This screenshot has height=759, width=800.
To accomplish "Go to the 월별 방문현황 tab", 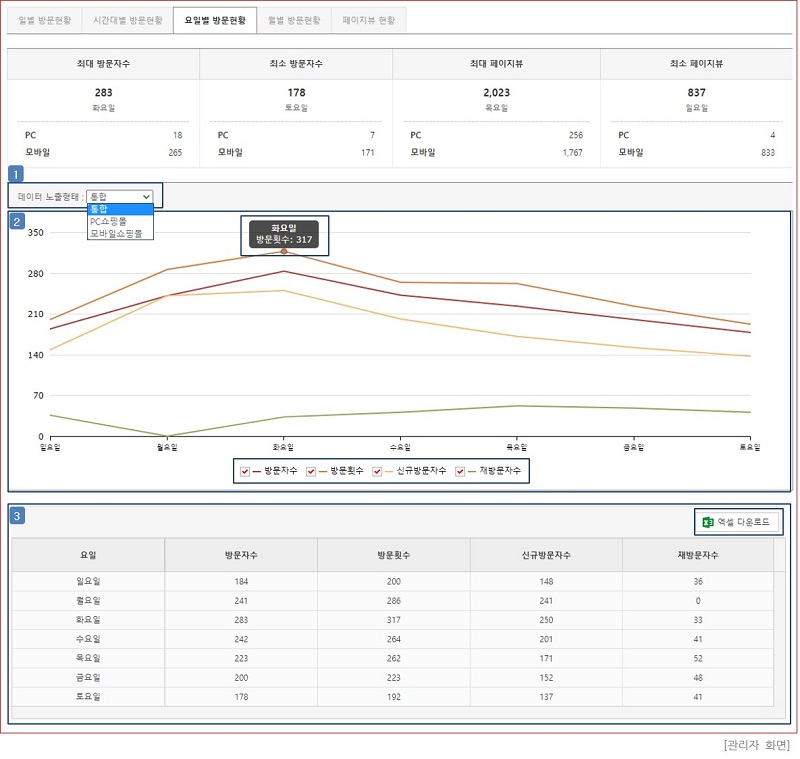I will [294, 20].
